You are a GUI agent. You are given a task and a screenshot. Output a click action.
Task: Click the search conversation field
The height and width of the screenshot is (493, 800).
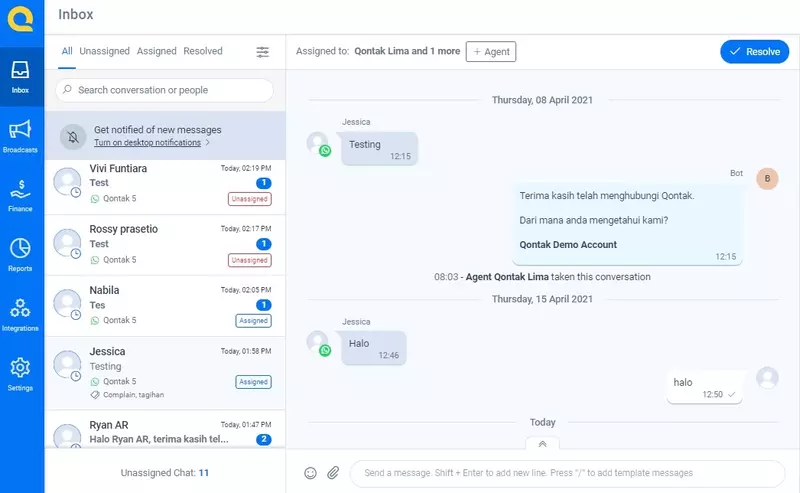(x=165, y=90)
